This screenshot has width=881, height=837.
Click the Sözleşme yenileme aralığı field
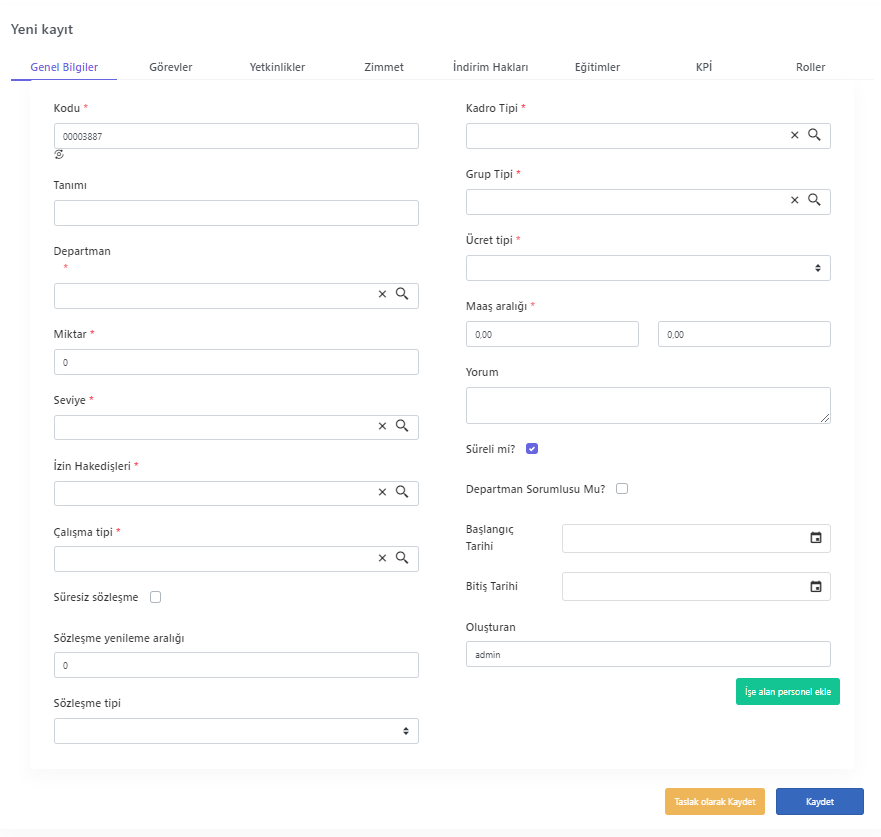236,665
